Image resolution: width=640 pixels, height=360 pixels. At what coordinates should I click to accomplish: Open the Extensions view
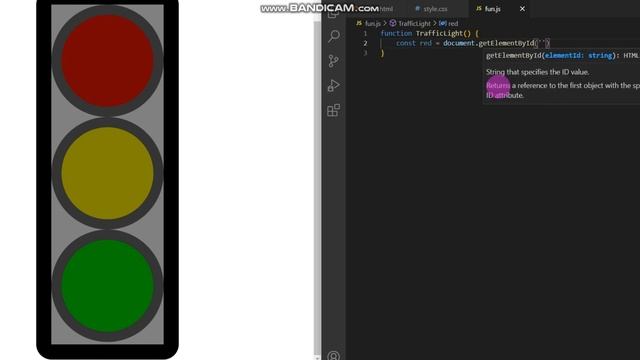[333, 110]
